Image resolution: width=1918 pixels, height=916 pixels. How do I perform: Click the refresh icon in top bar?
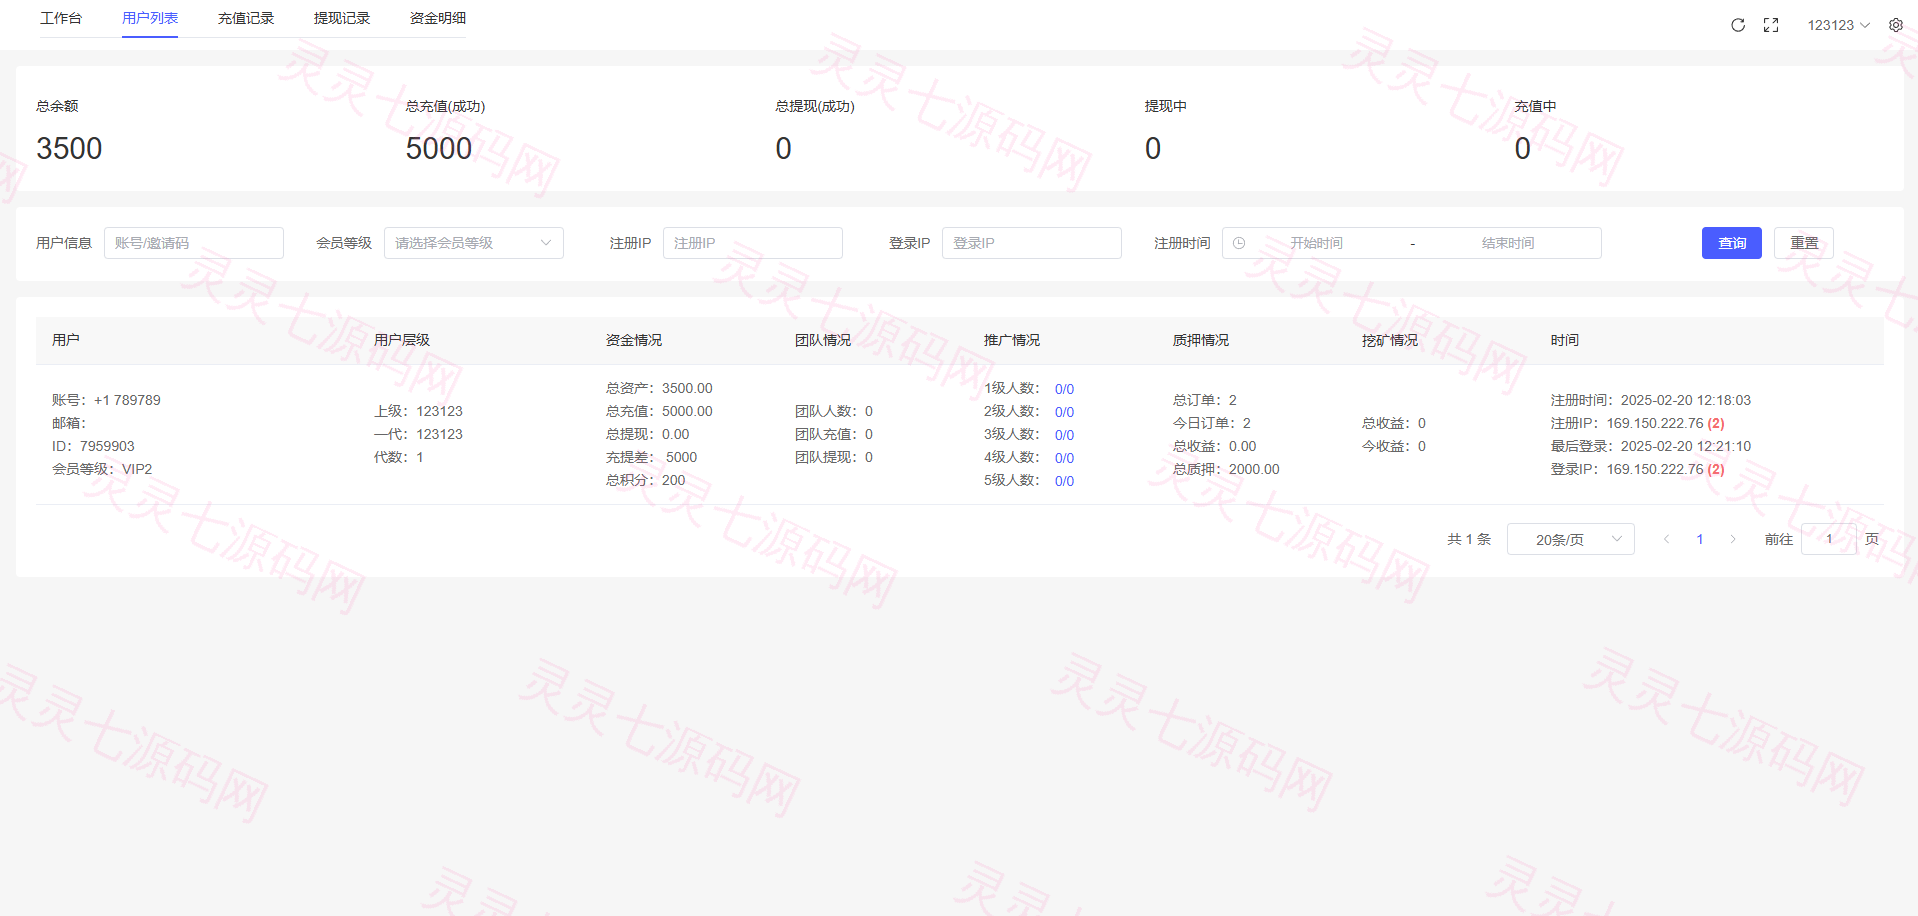[1738, 25]
